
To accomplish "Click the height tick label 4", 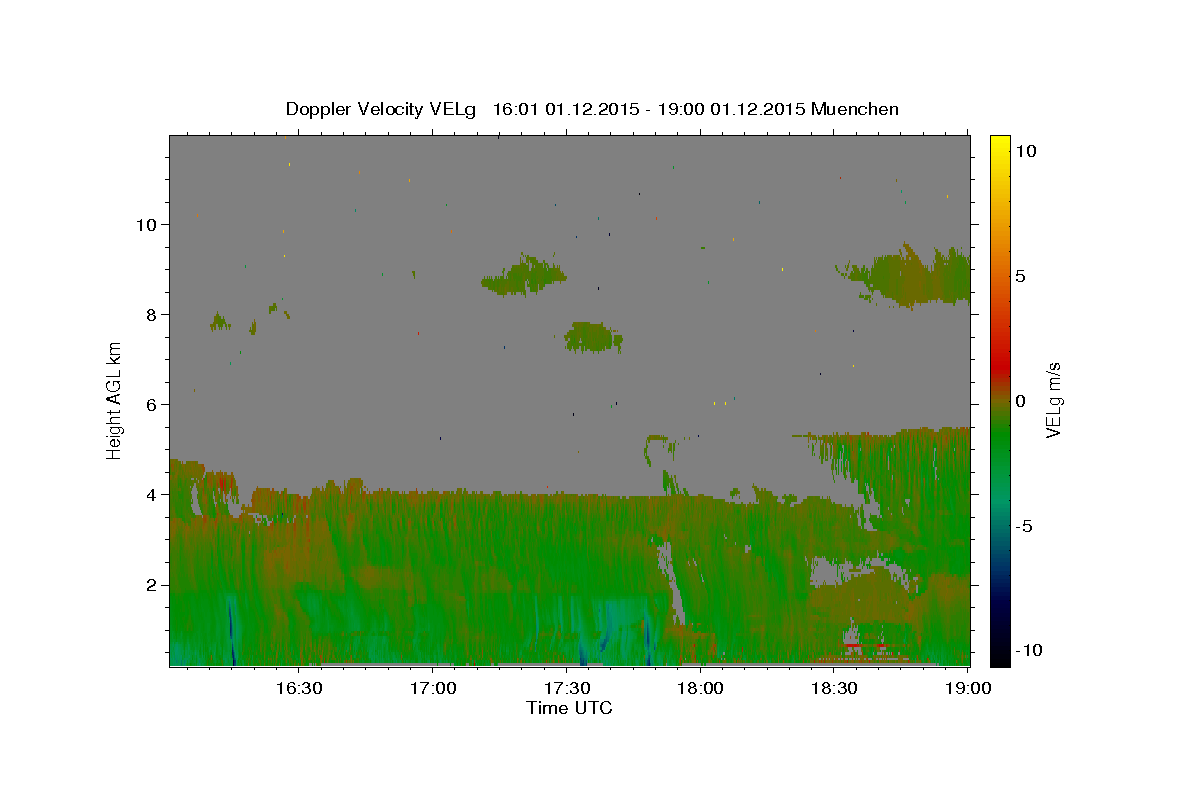I will click(x=152, y=494).
